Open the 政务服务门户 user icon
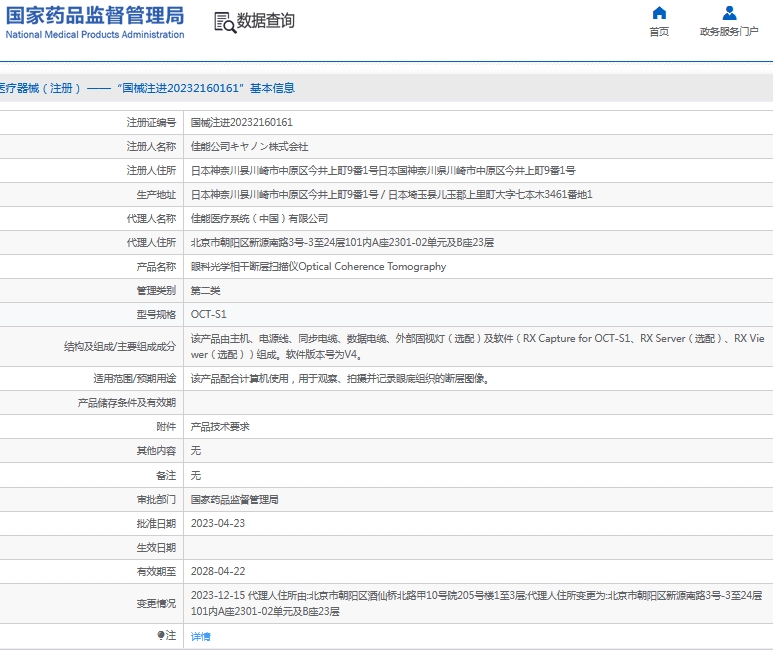 click(729, 12)
